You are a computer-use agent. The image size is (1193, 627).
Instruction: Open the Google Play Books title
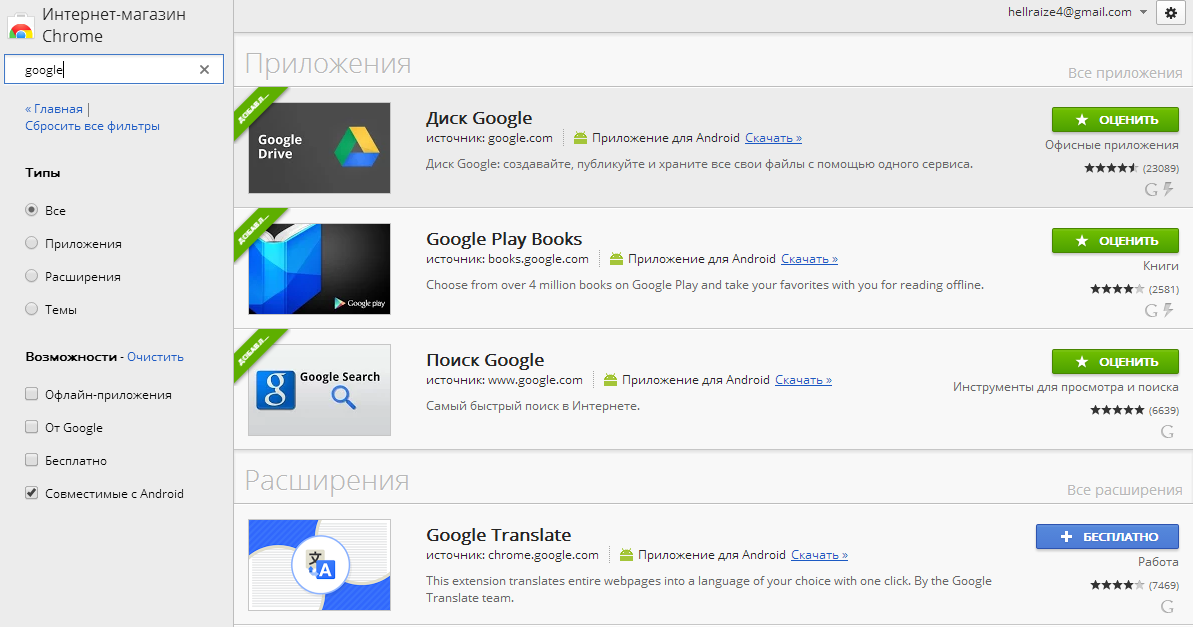pos(504,239)
